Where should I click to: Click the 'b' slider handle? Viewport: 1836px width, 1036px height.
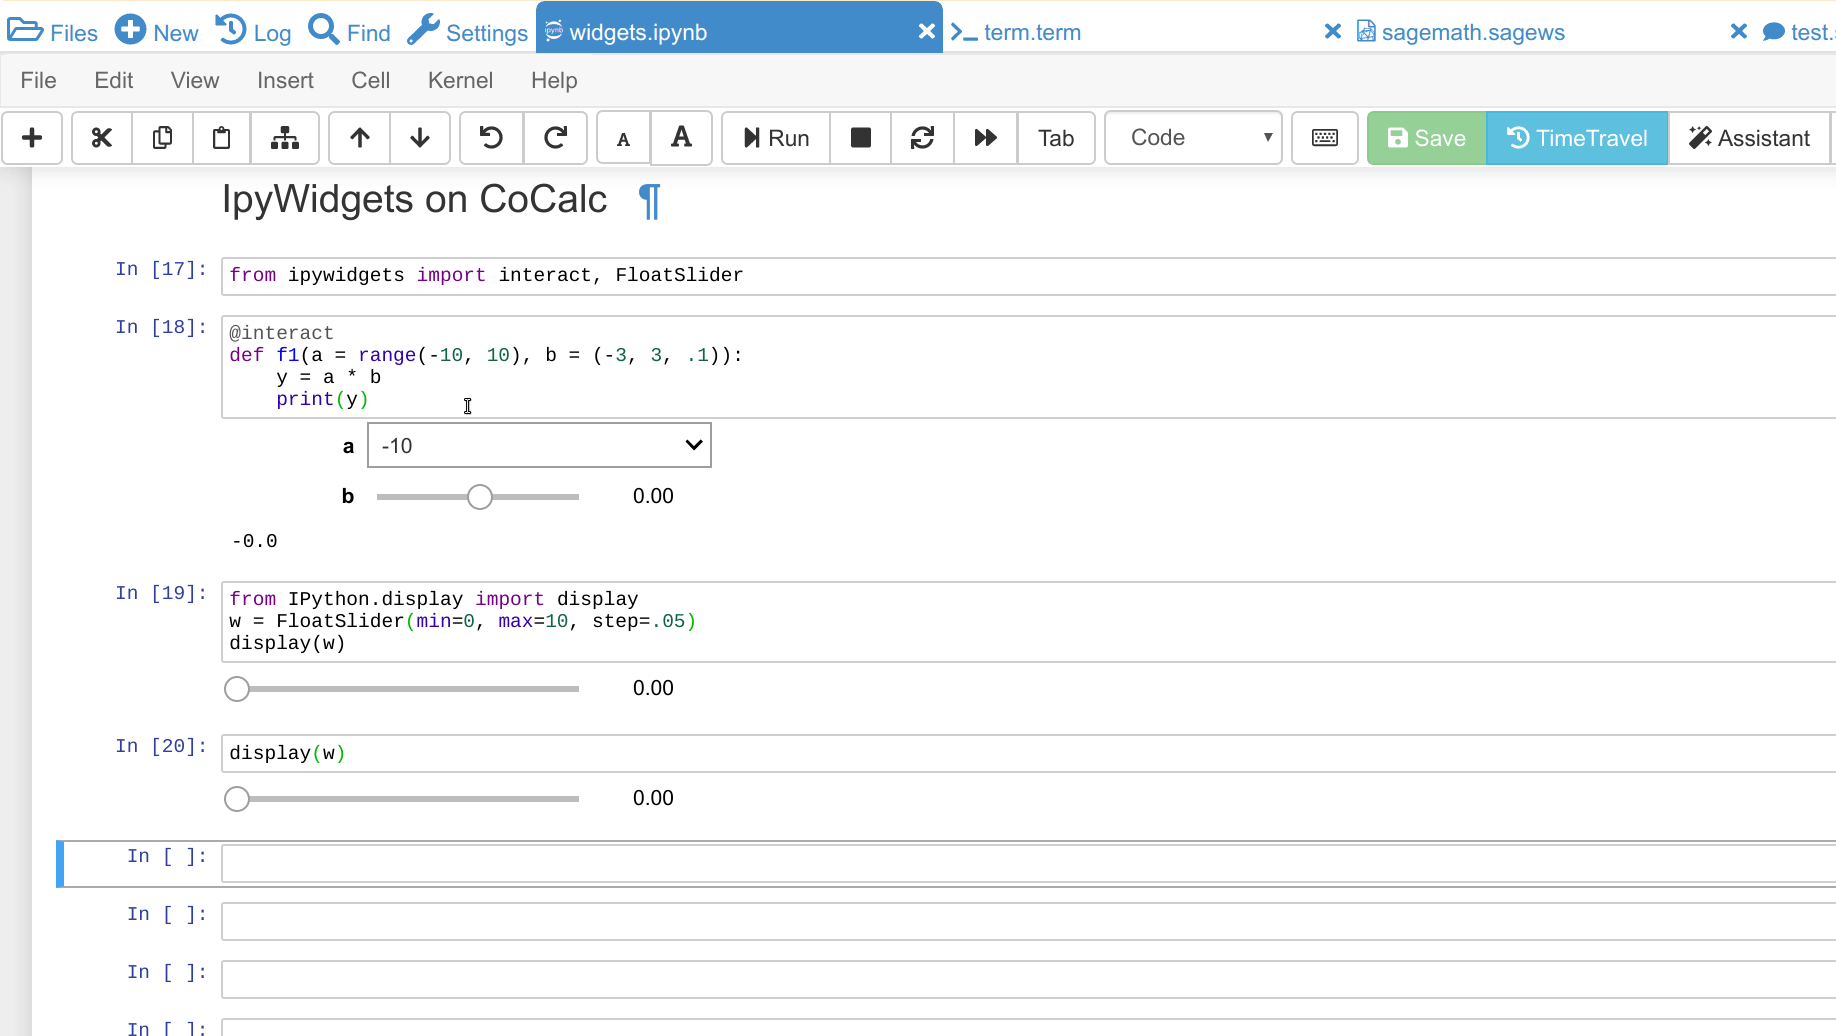click(x=480, y=497)
